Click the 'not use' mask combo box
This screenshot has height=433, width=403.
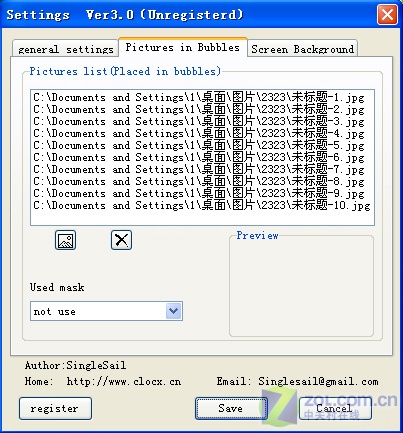pyautogui.click(x=106, y=311)
